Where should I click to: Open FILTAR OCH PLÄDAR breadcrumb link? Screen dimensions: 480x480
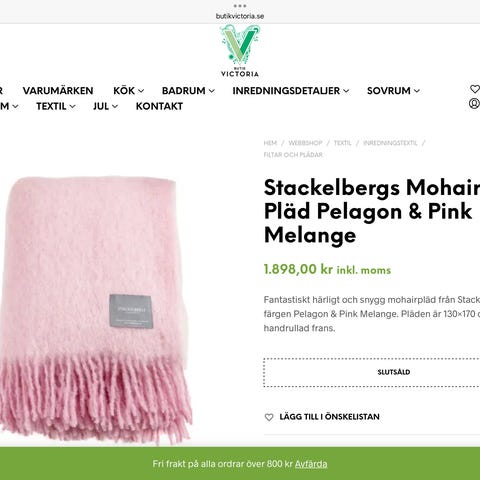(x=293, y=155)
